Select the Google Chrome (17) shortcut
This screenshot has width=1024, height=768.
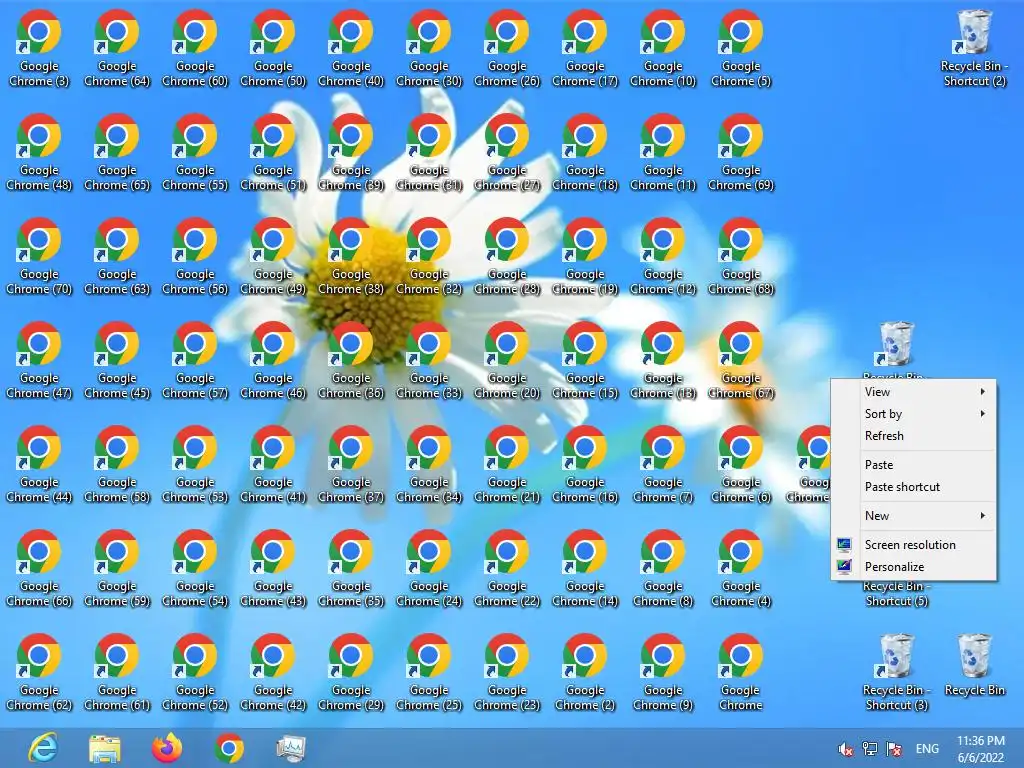[585, 49]
